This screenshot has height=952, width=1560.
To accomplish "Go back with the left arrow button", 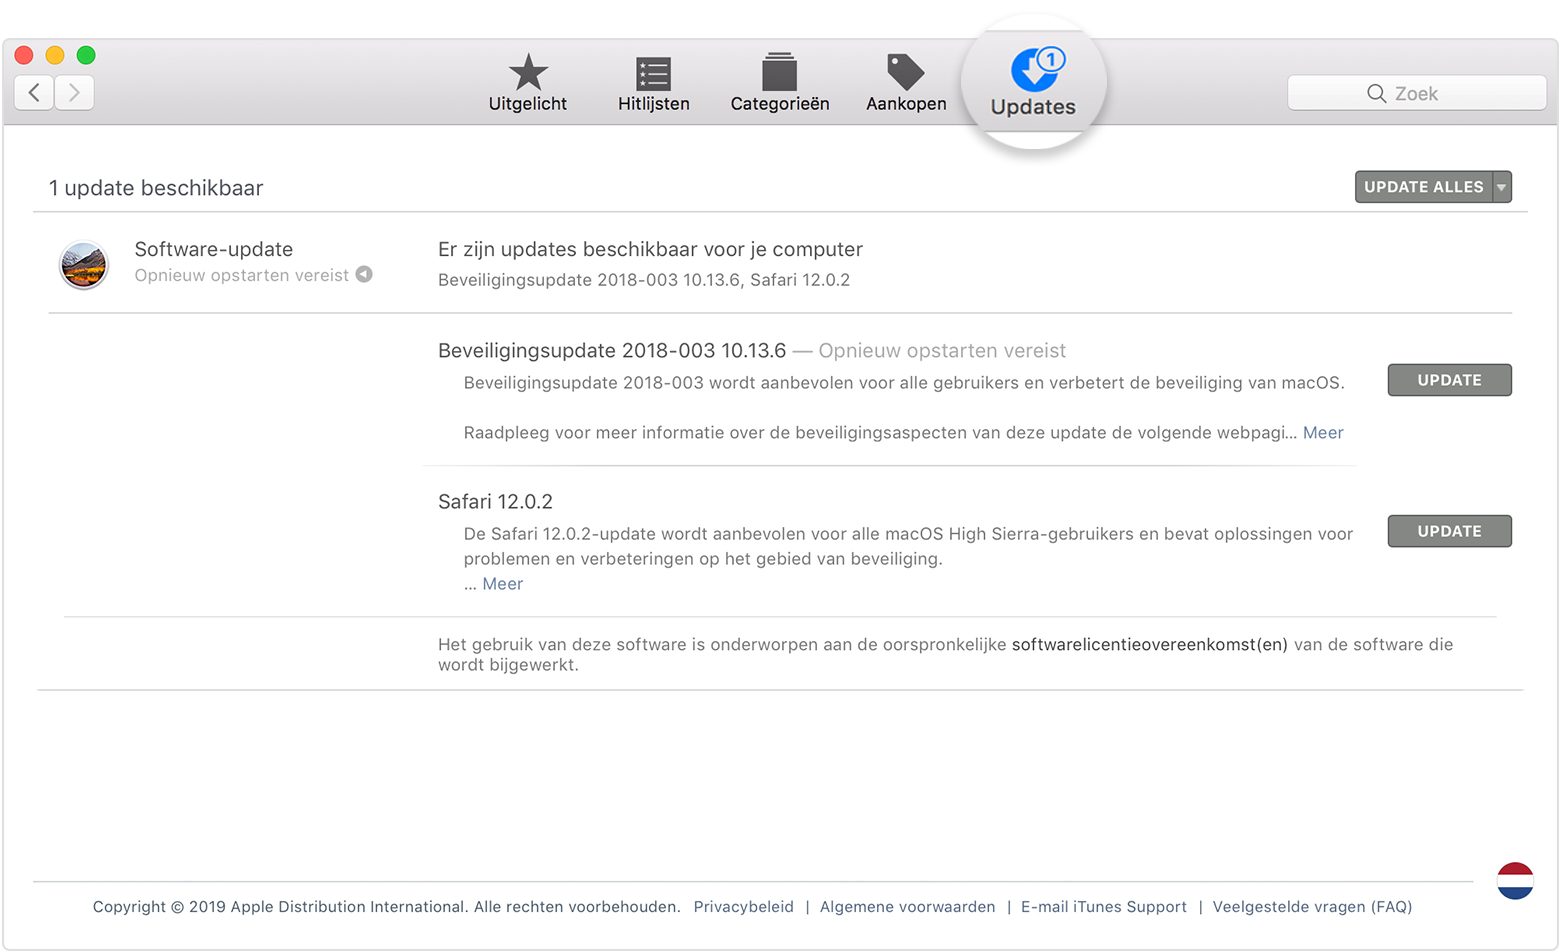I will [34, 93].
